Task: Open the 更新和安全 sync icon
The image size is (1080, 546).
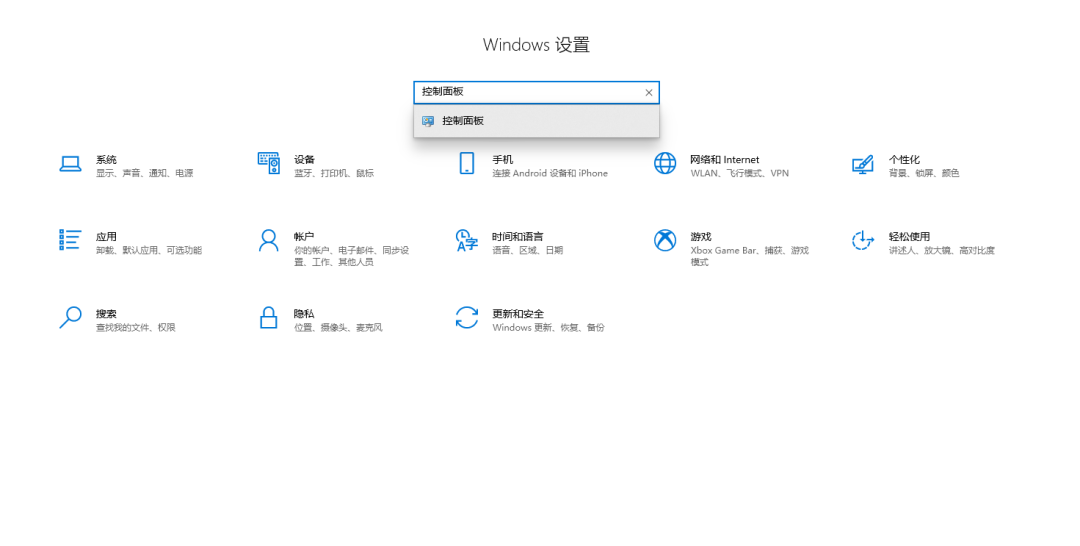Action: (x=467, y=318)
